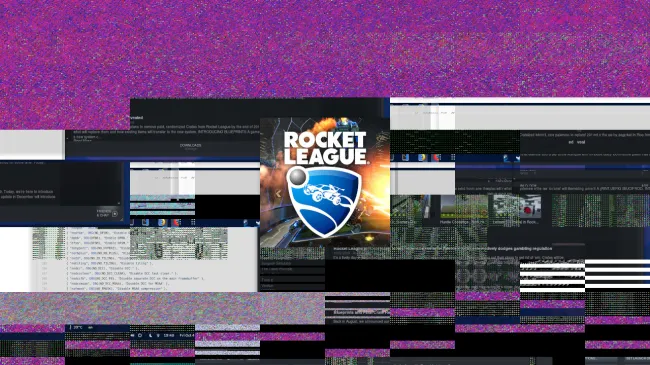650x365 pixels.
Task: Click the Firefox icon in the lower taskbar
Action: 162,222
